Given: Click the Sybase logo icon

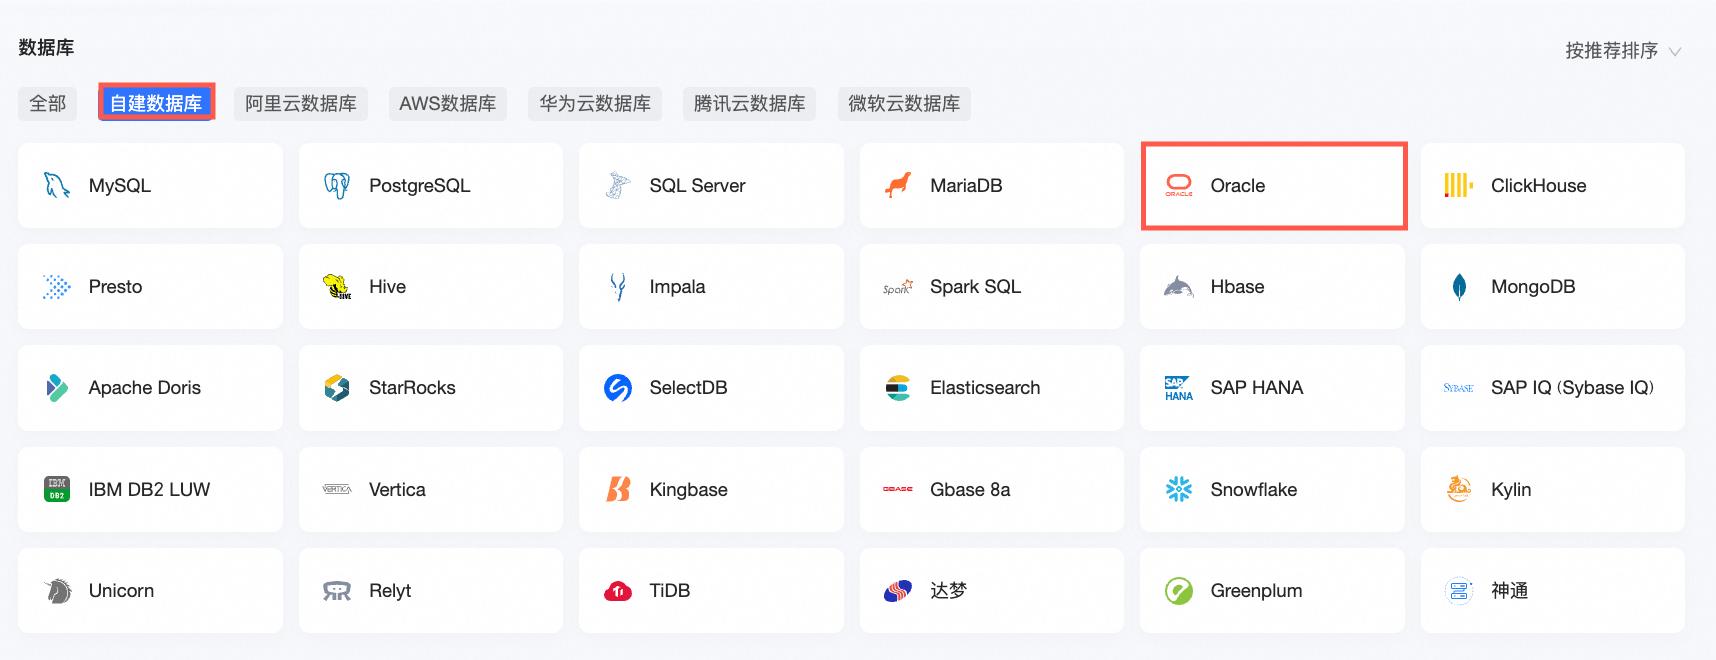Looking at the screenshot, I should tap(1459, 388).
